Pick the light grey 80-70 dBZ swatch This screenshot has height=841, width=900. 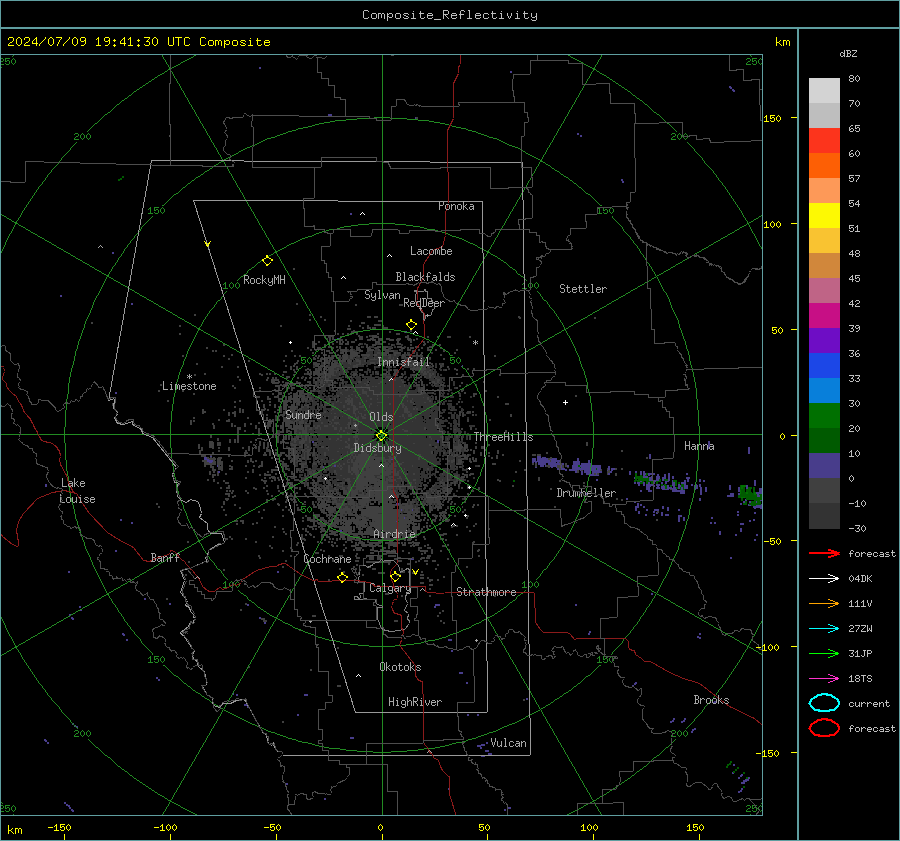(x=824, y=91)
